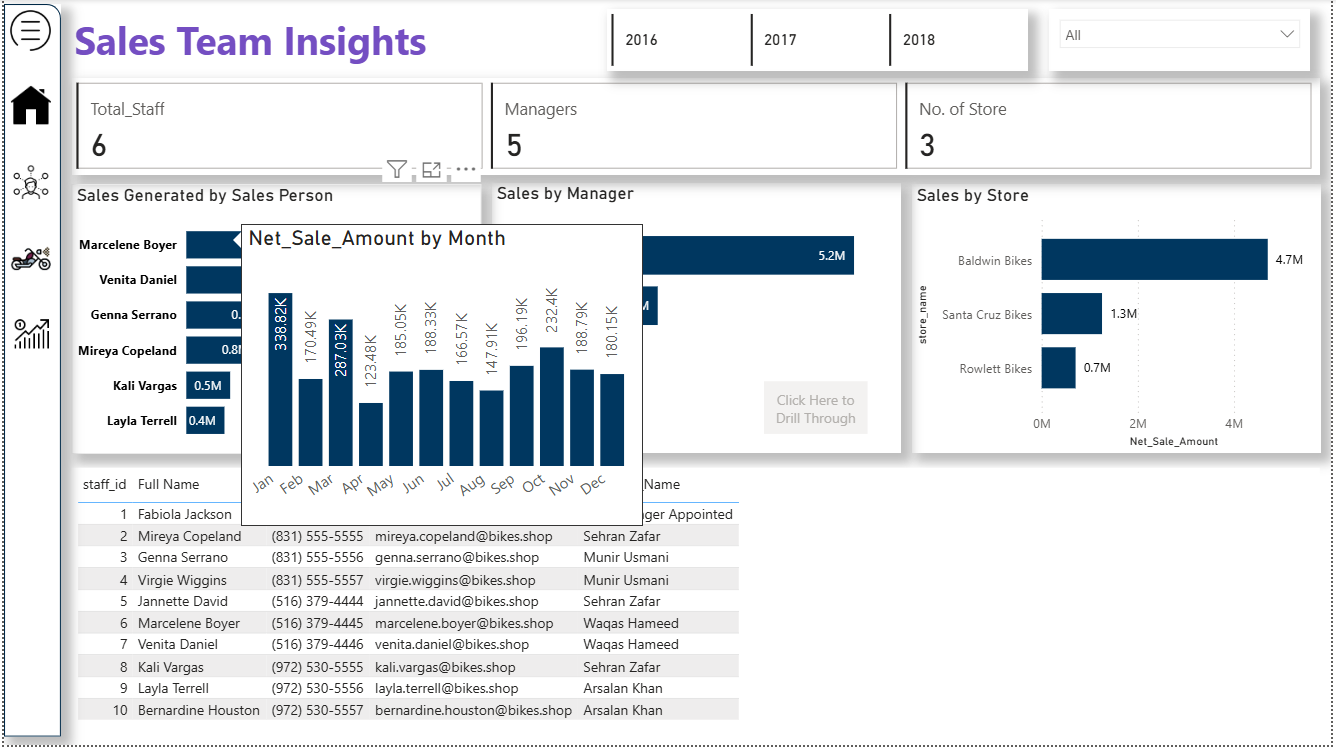Screen dimensions: 1336x752
Task: Click 'Click Here to Drill Through' button
Action: click(x=815, y=408)
